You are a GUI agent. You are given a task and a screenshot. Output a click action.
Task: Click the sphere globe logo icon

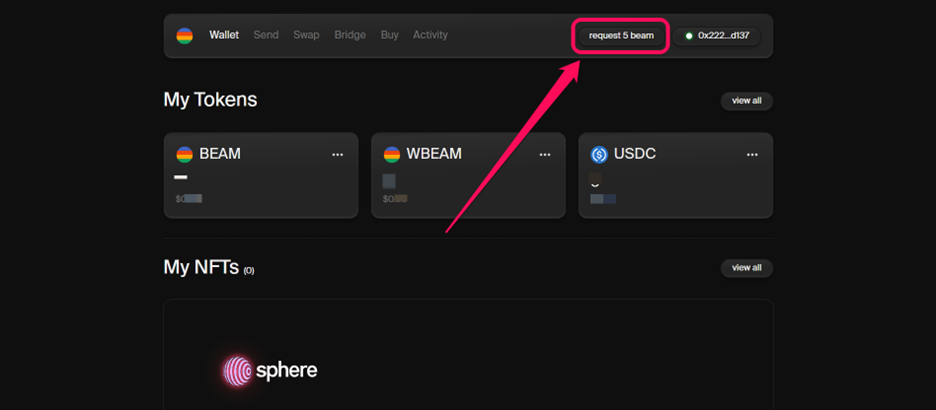point(237,371)
